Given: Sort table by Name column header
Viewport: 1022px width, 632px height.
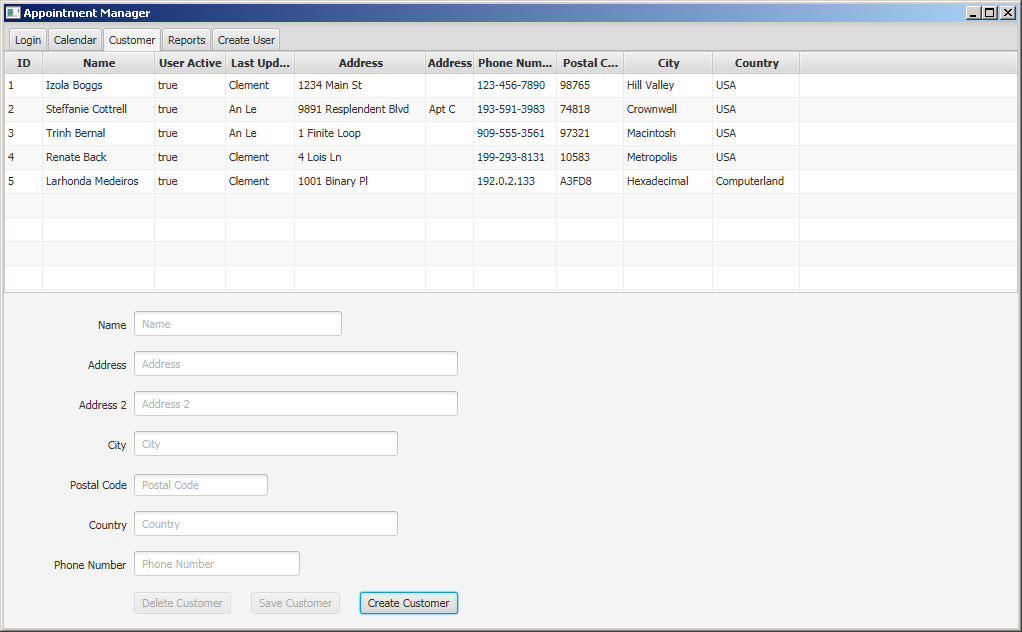Looking at the screenshot, I should pyautogui.click(x=99, y=63).
